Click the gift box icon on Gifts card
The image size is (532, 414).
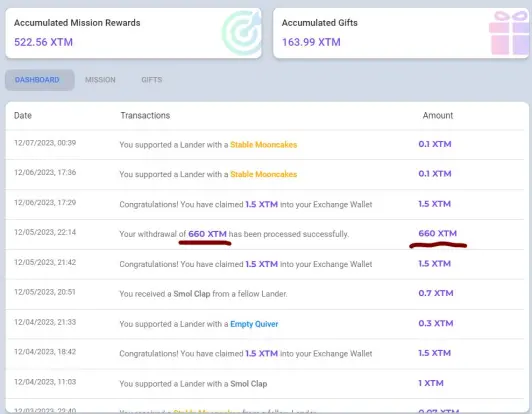509,33
